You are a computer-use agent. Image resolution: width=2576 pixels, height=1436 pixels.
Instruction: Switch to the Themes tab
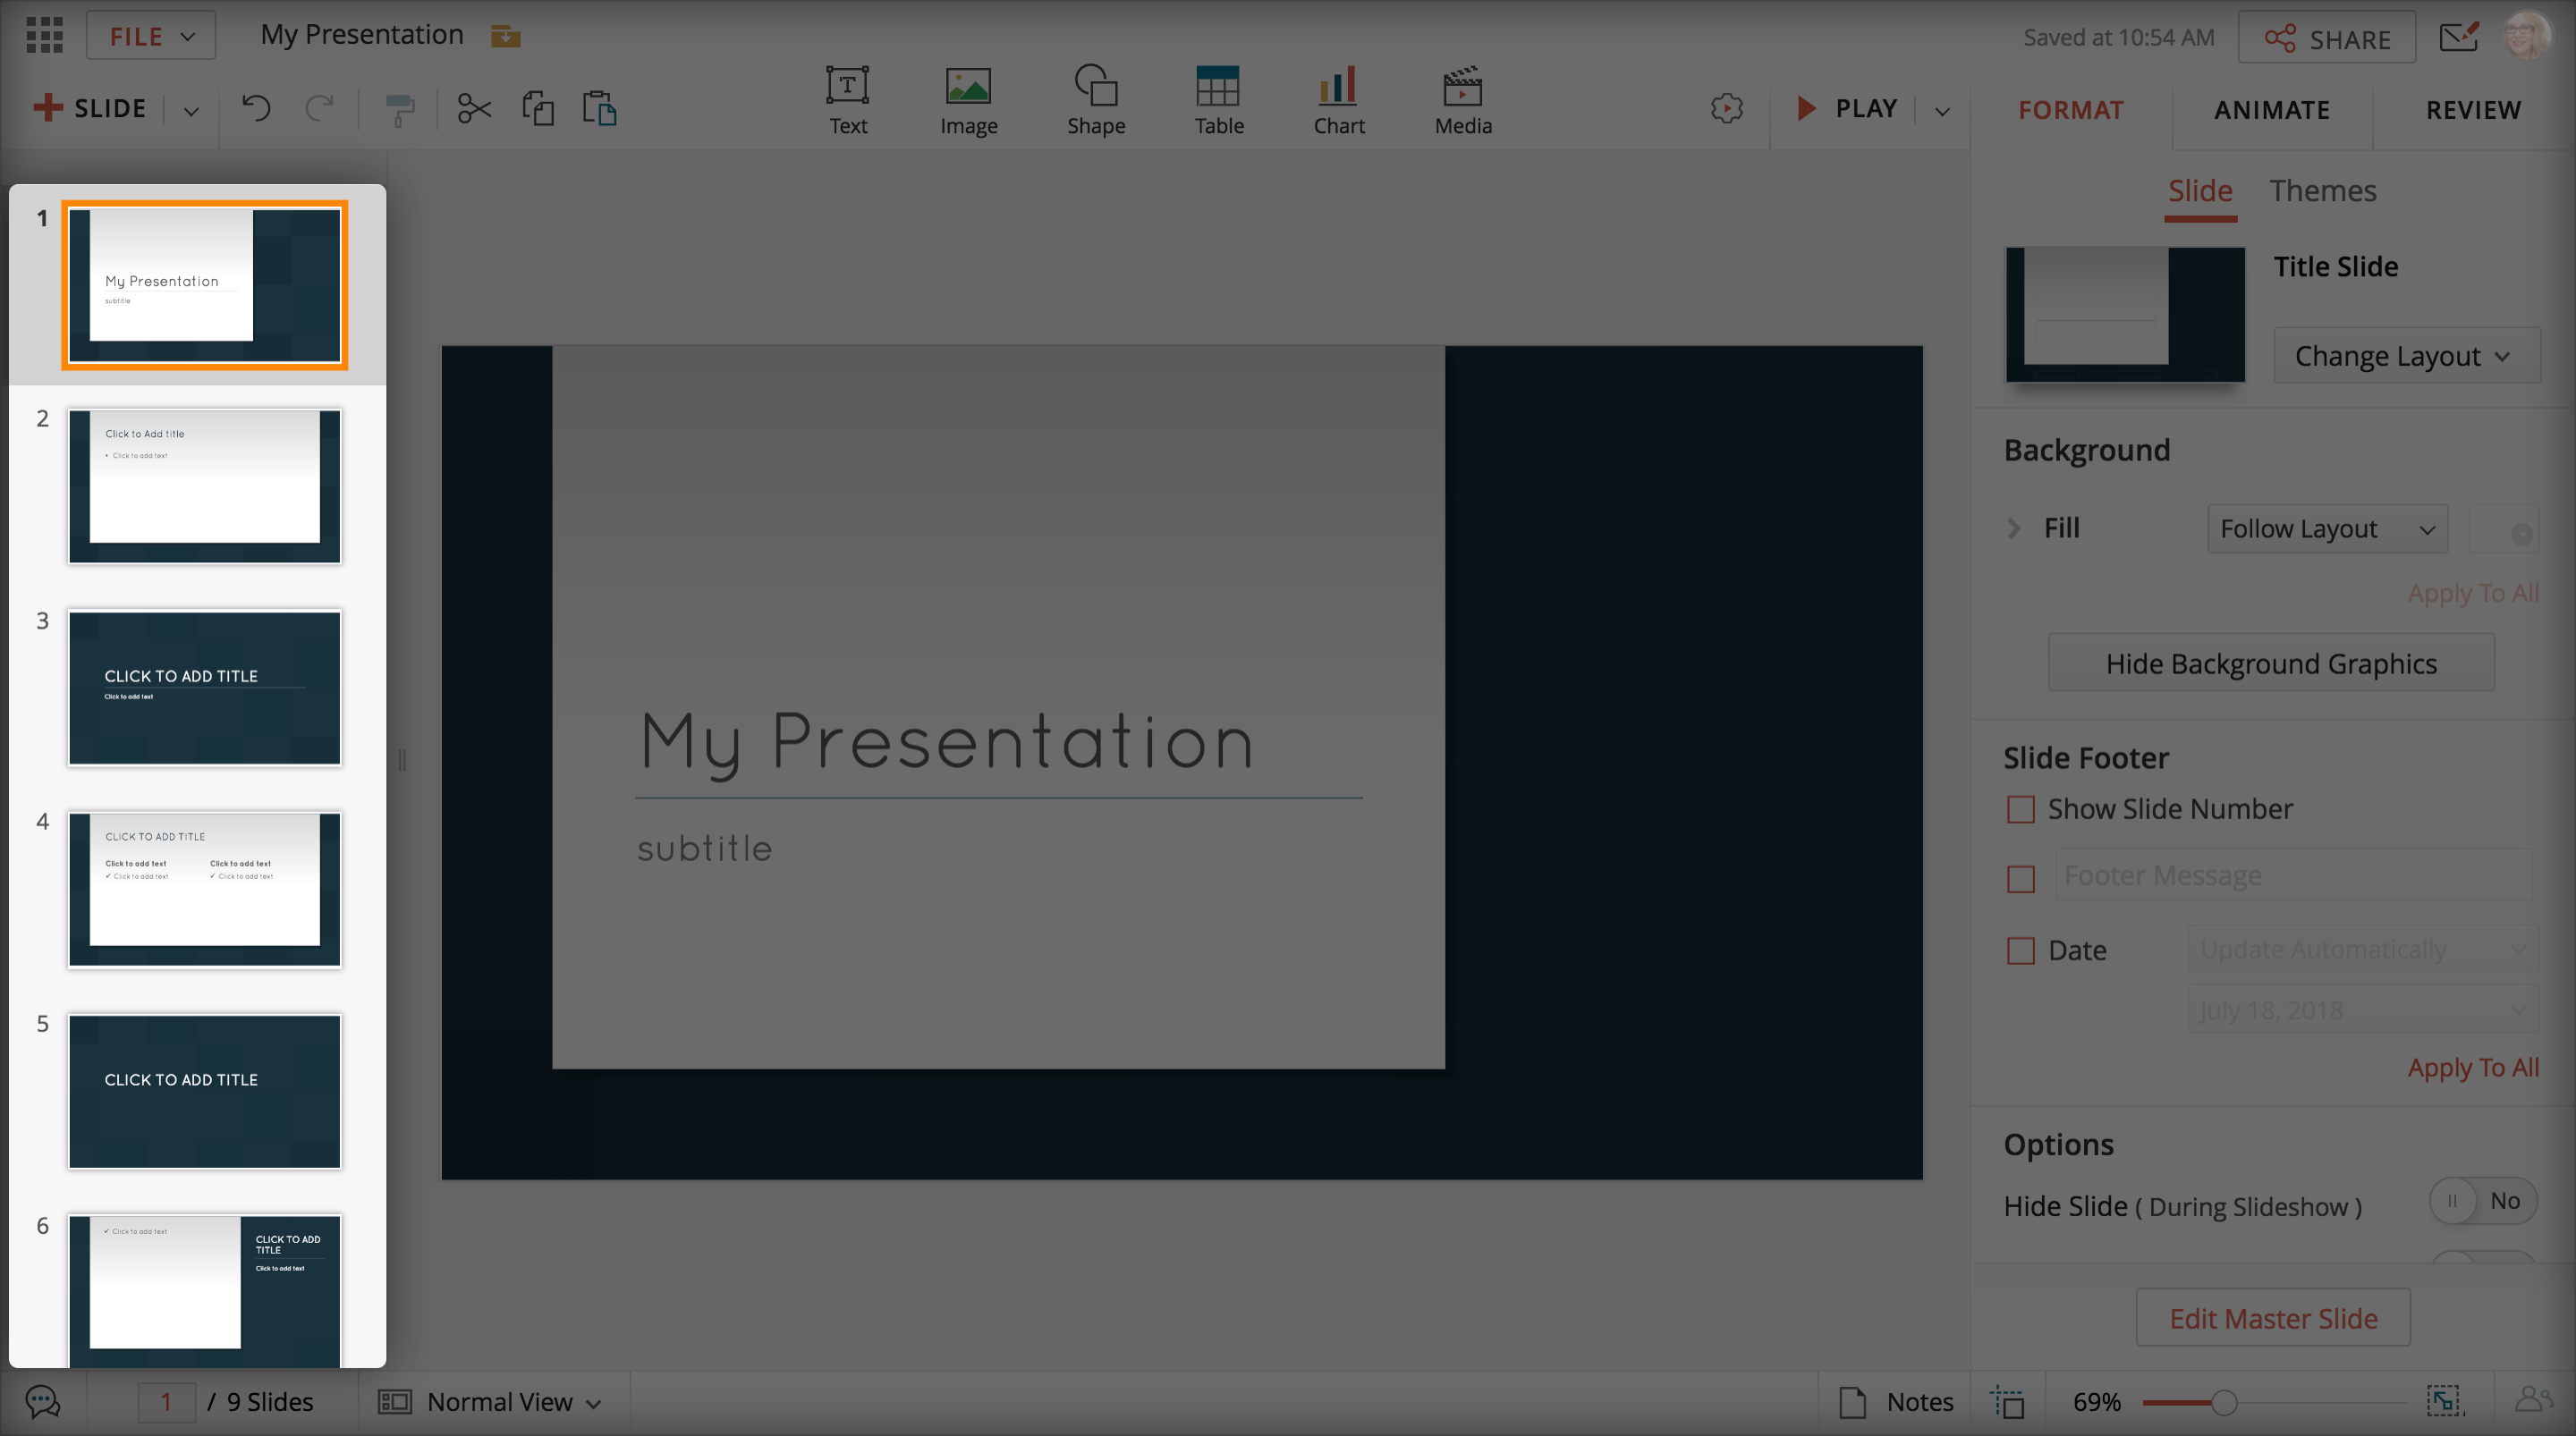pyautogui.click(x=2322, y=191)
